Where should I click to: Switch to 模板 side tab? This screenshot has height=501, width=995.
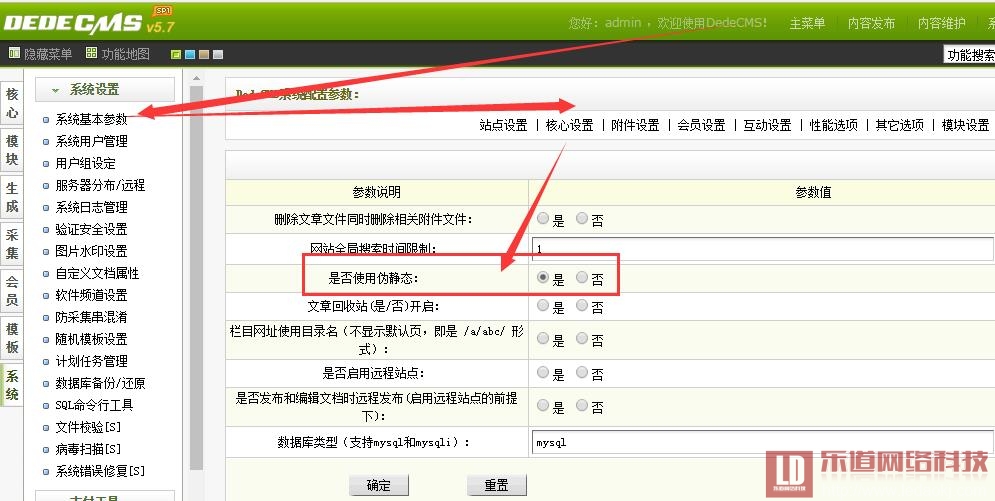point(11,338)
